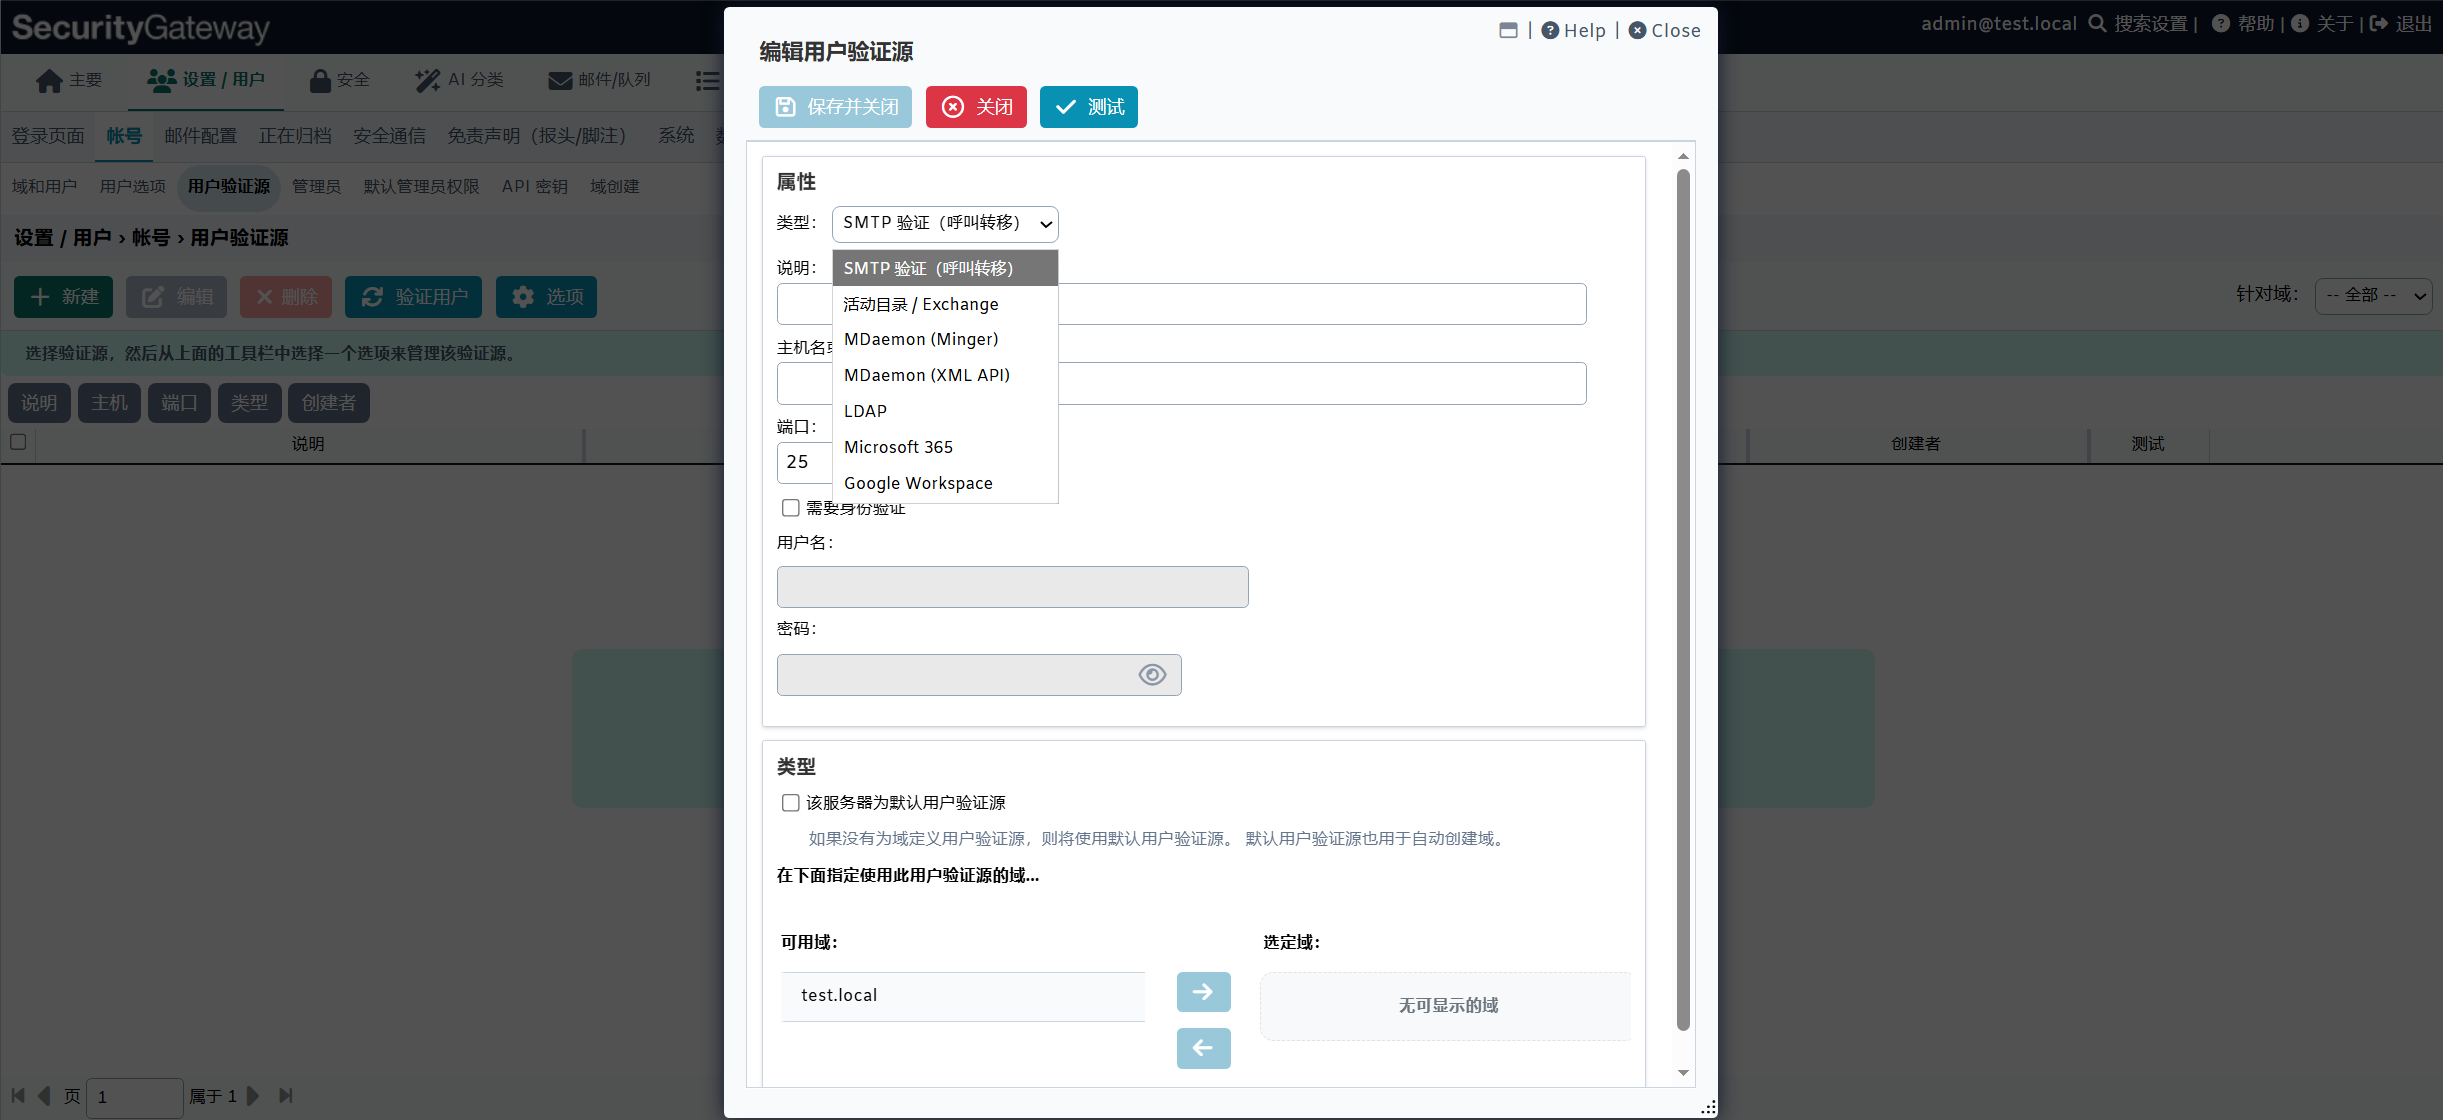The image size is (2443, 1120).
Task: Select LDAP authentication type
Action: pyautogui.click(x=945, y=412)
